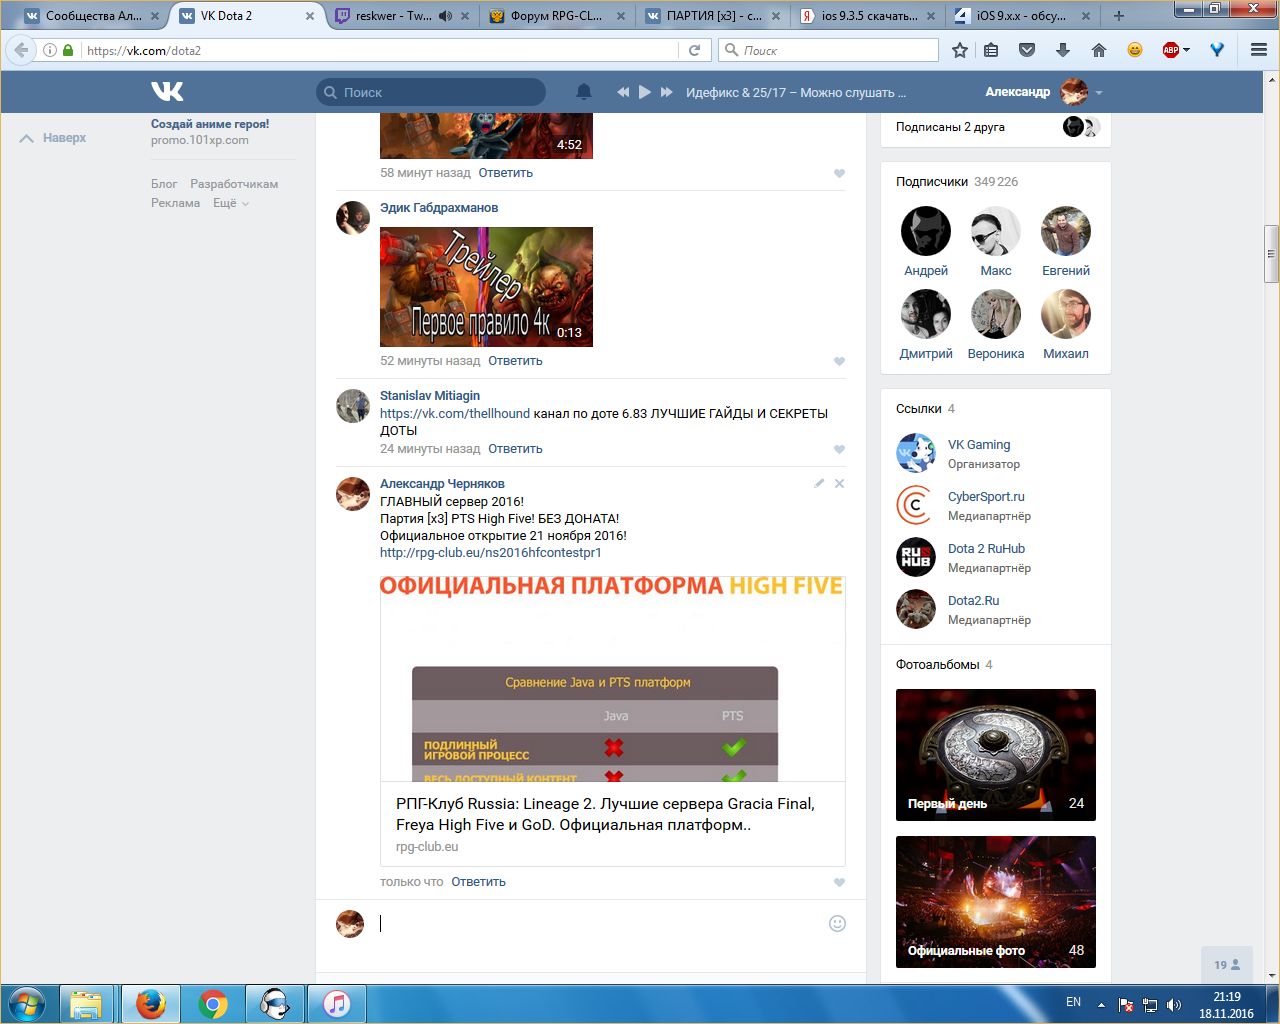This screenshot has height=1024, width=1280.
Task: Click Наверх to go up
Action: point(53,138)
